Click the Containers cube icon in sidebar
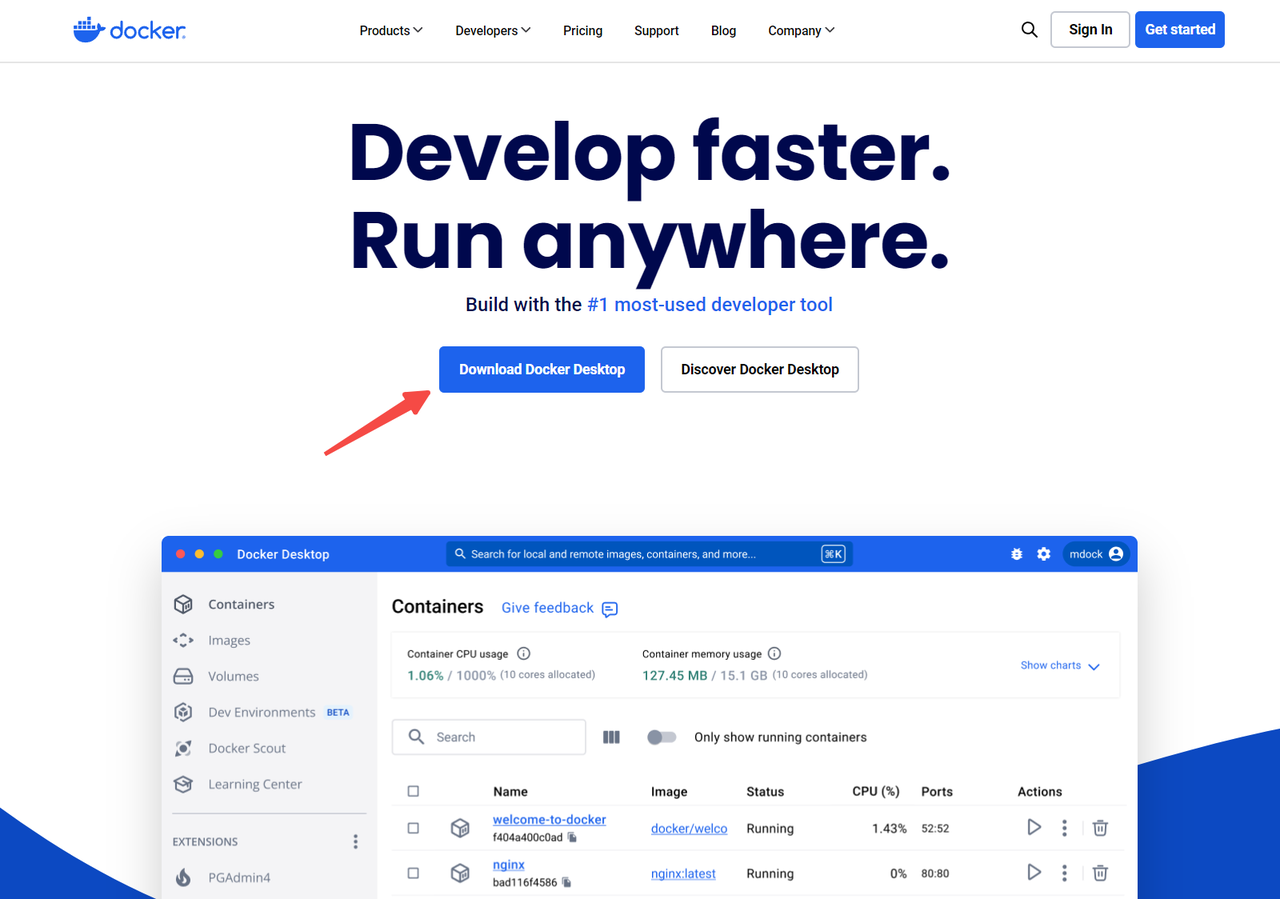The image size is (1280, 899). [183, 604]
